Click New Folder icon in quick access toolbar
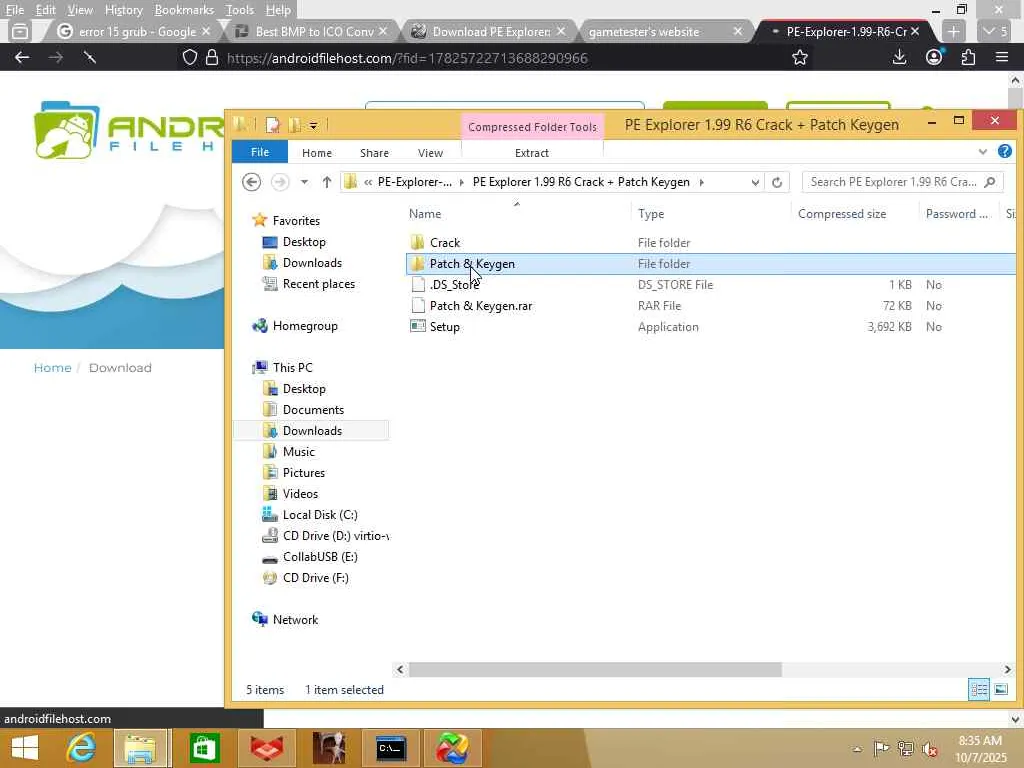 (x=295, y=125)
